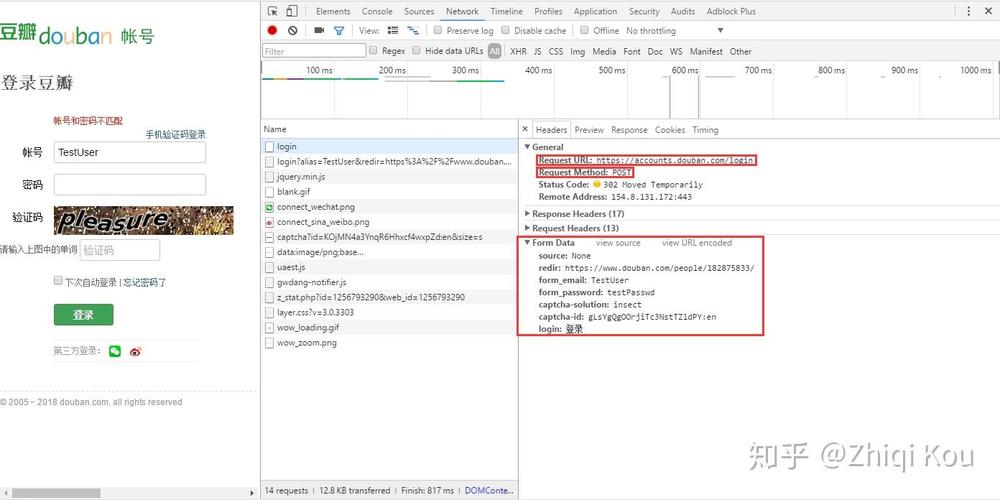Click the inspect element picker icon
1000x500 pixels.
point(273,12)
